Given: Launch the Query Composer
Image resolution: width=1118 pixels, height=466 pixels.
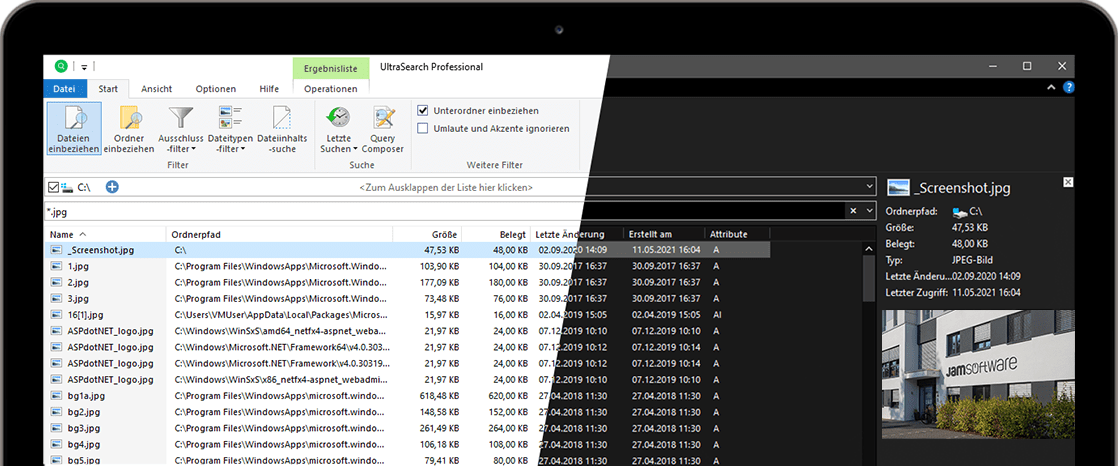Looking at the screenshot, I should (383, 129).
